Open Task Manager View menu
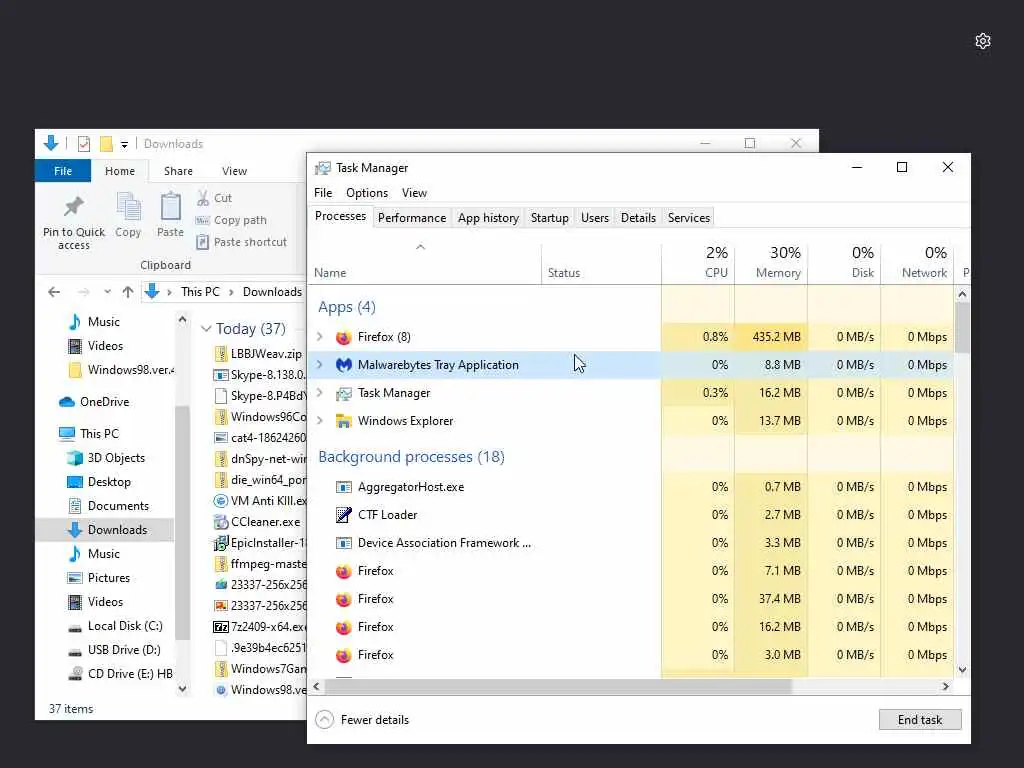1024x768 pixels. click(414, 193)
